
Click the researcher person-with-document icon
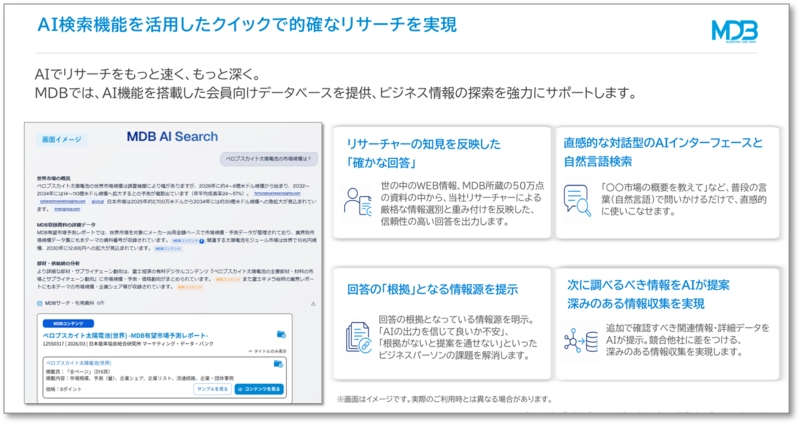point(358,202)
